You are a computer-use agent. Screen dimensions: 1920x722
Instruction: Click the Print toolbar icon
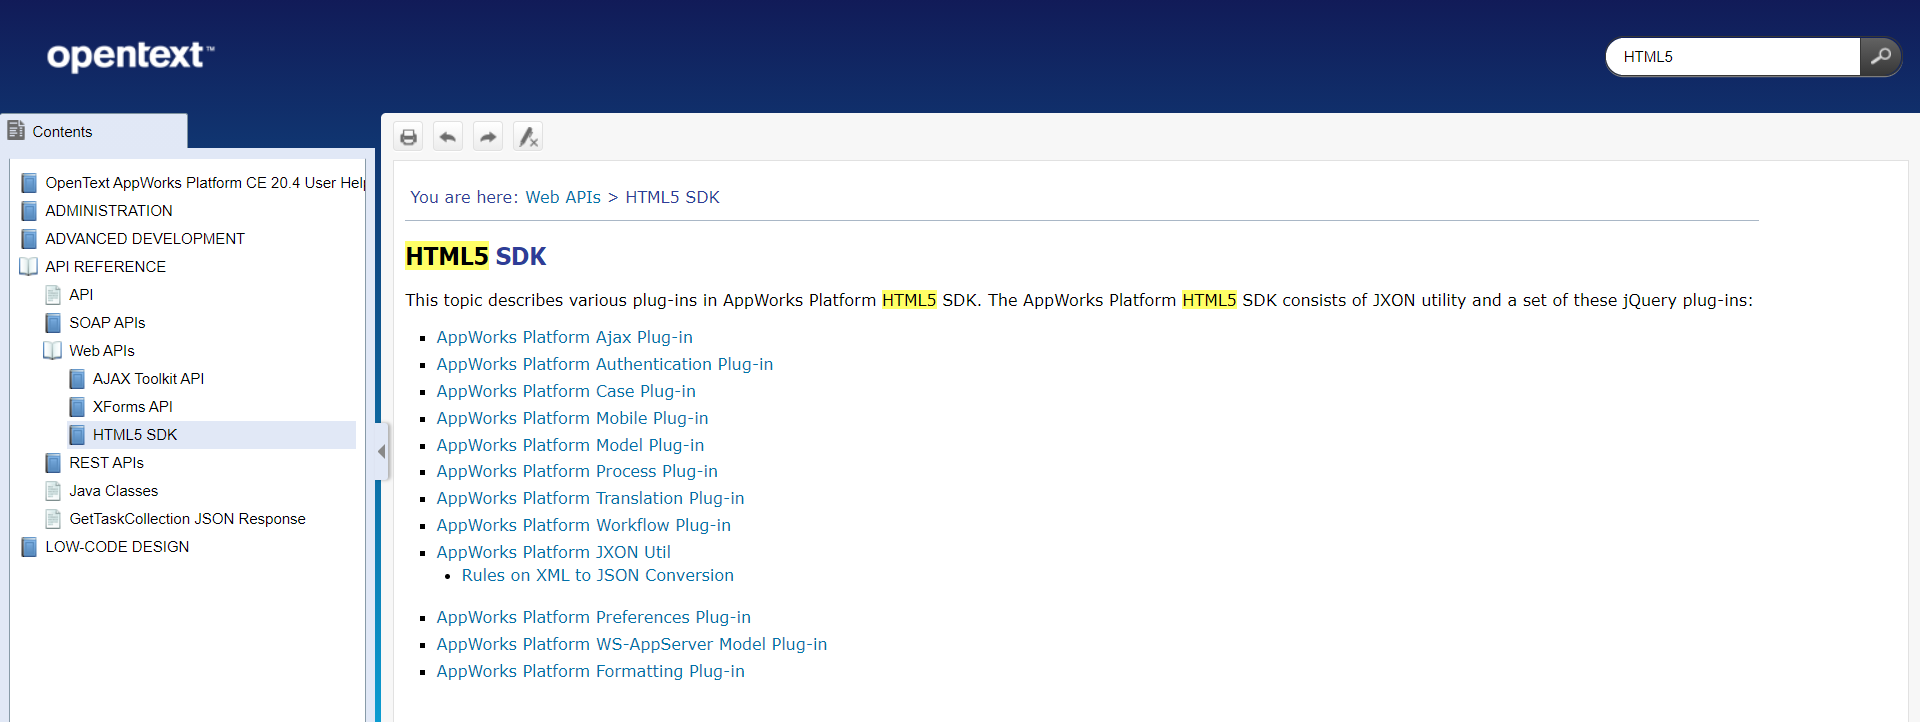point(408,137)
